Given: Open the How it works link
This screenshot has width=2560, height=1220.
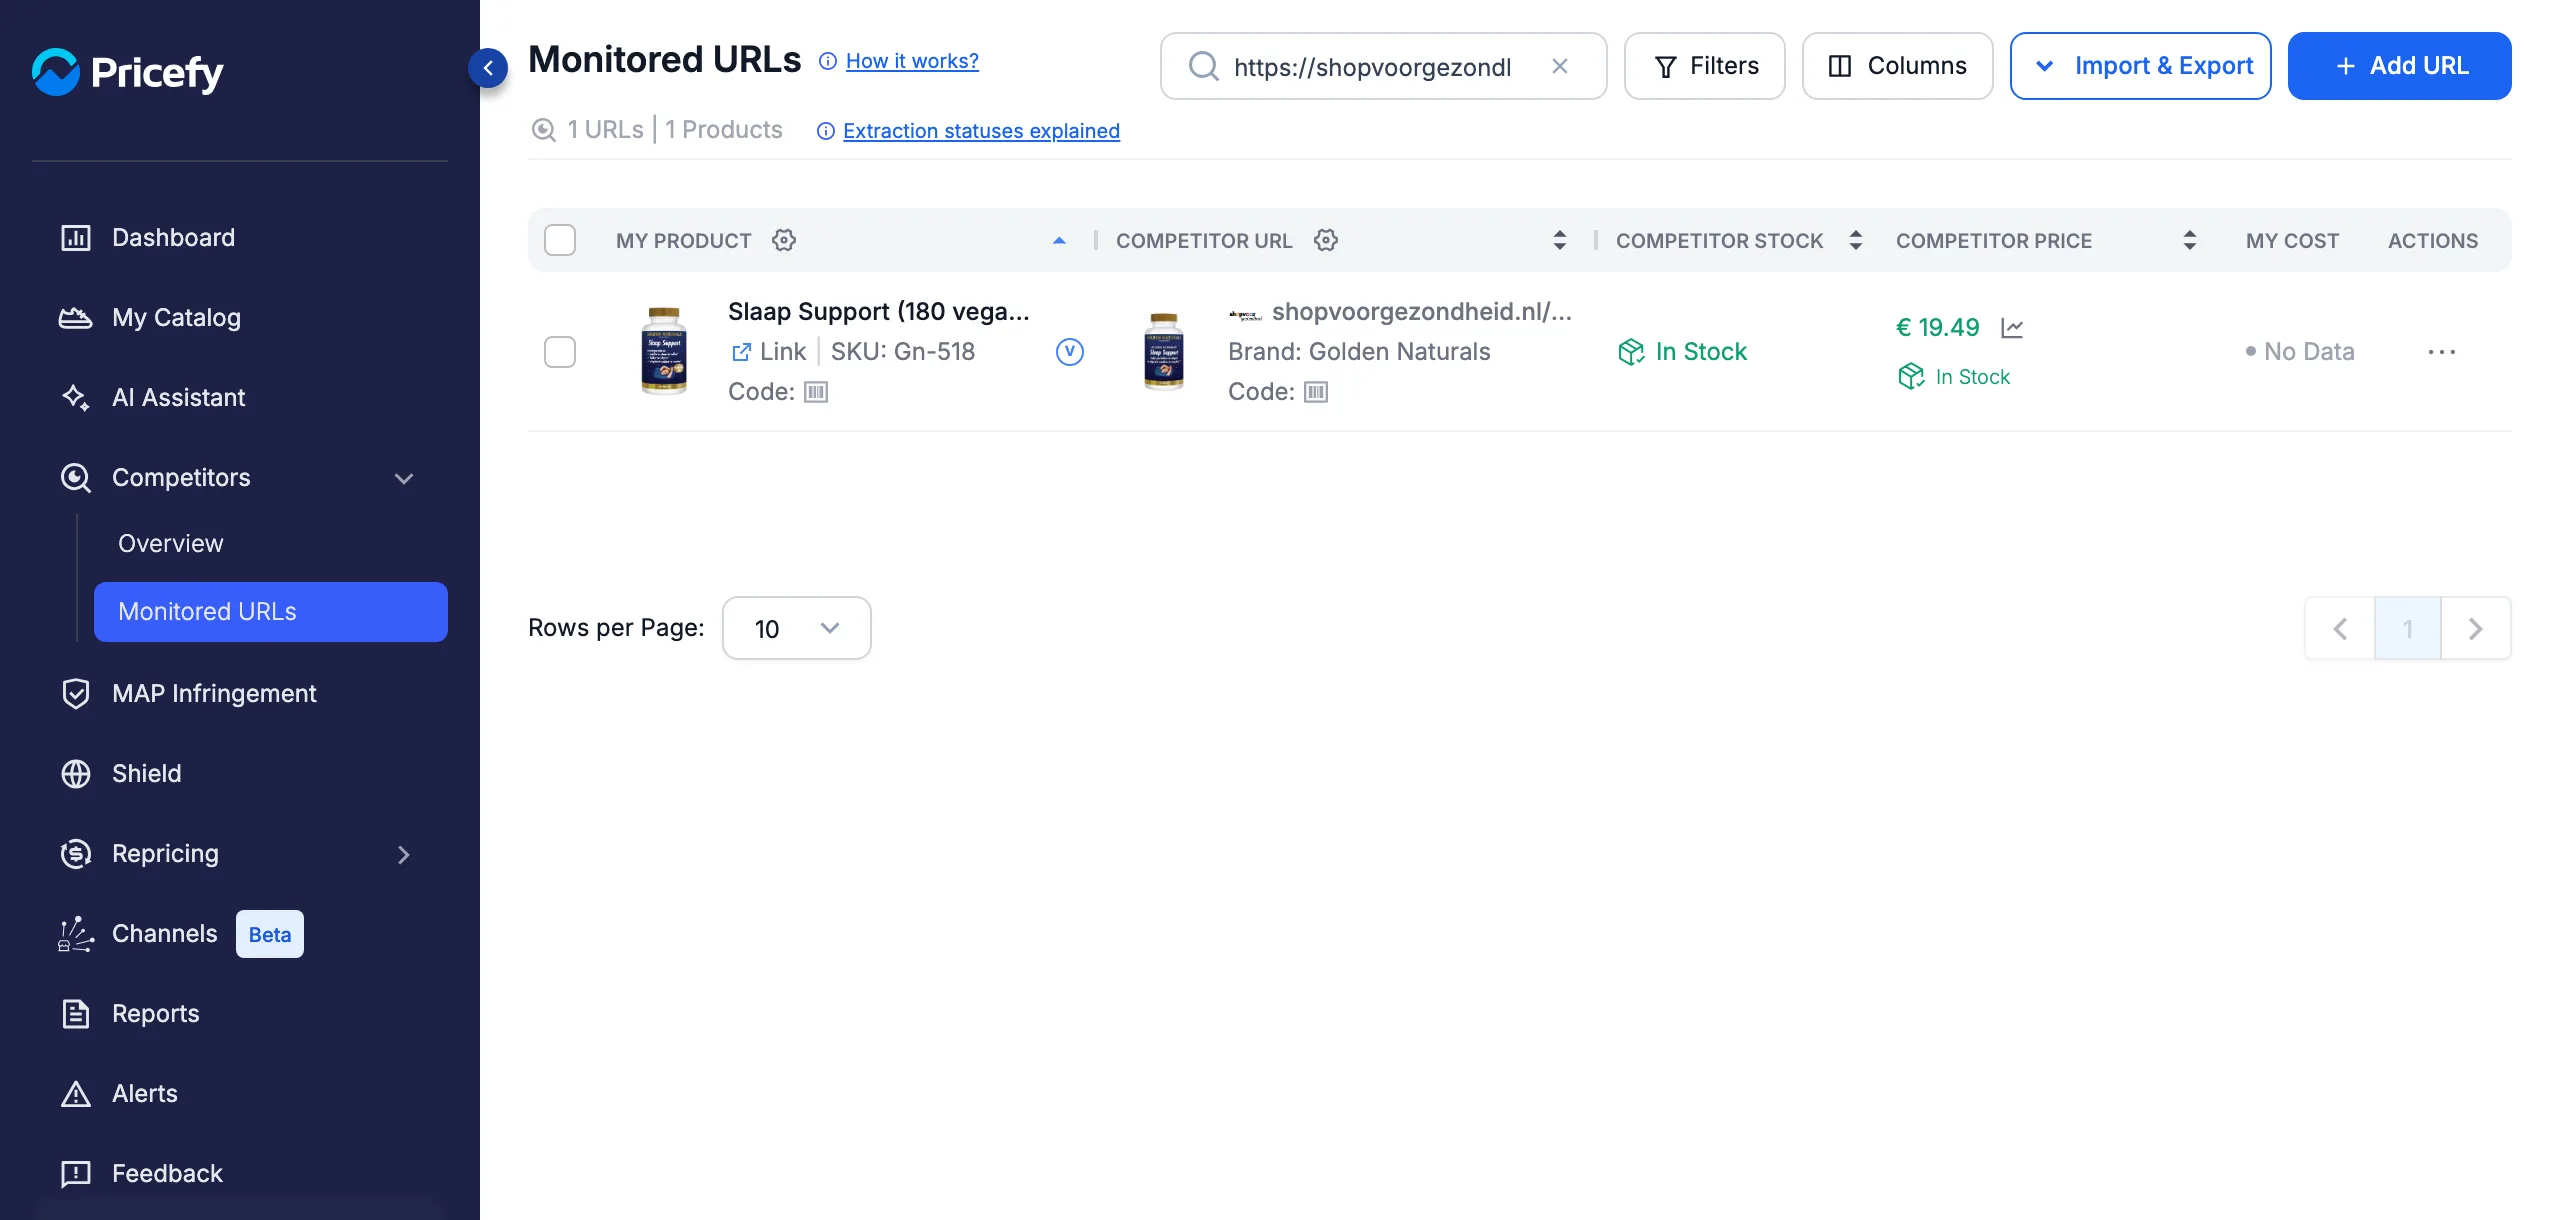Looking at the screenshot, I should (912, 61).
